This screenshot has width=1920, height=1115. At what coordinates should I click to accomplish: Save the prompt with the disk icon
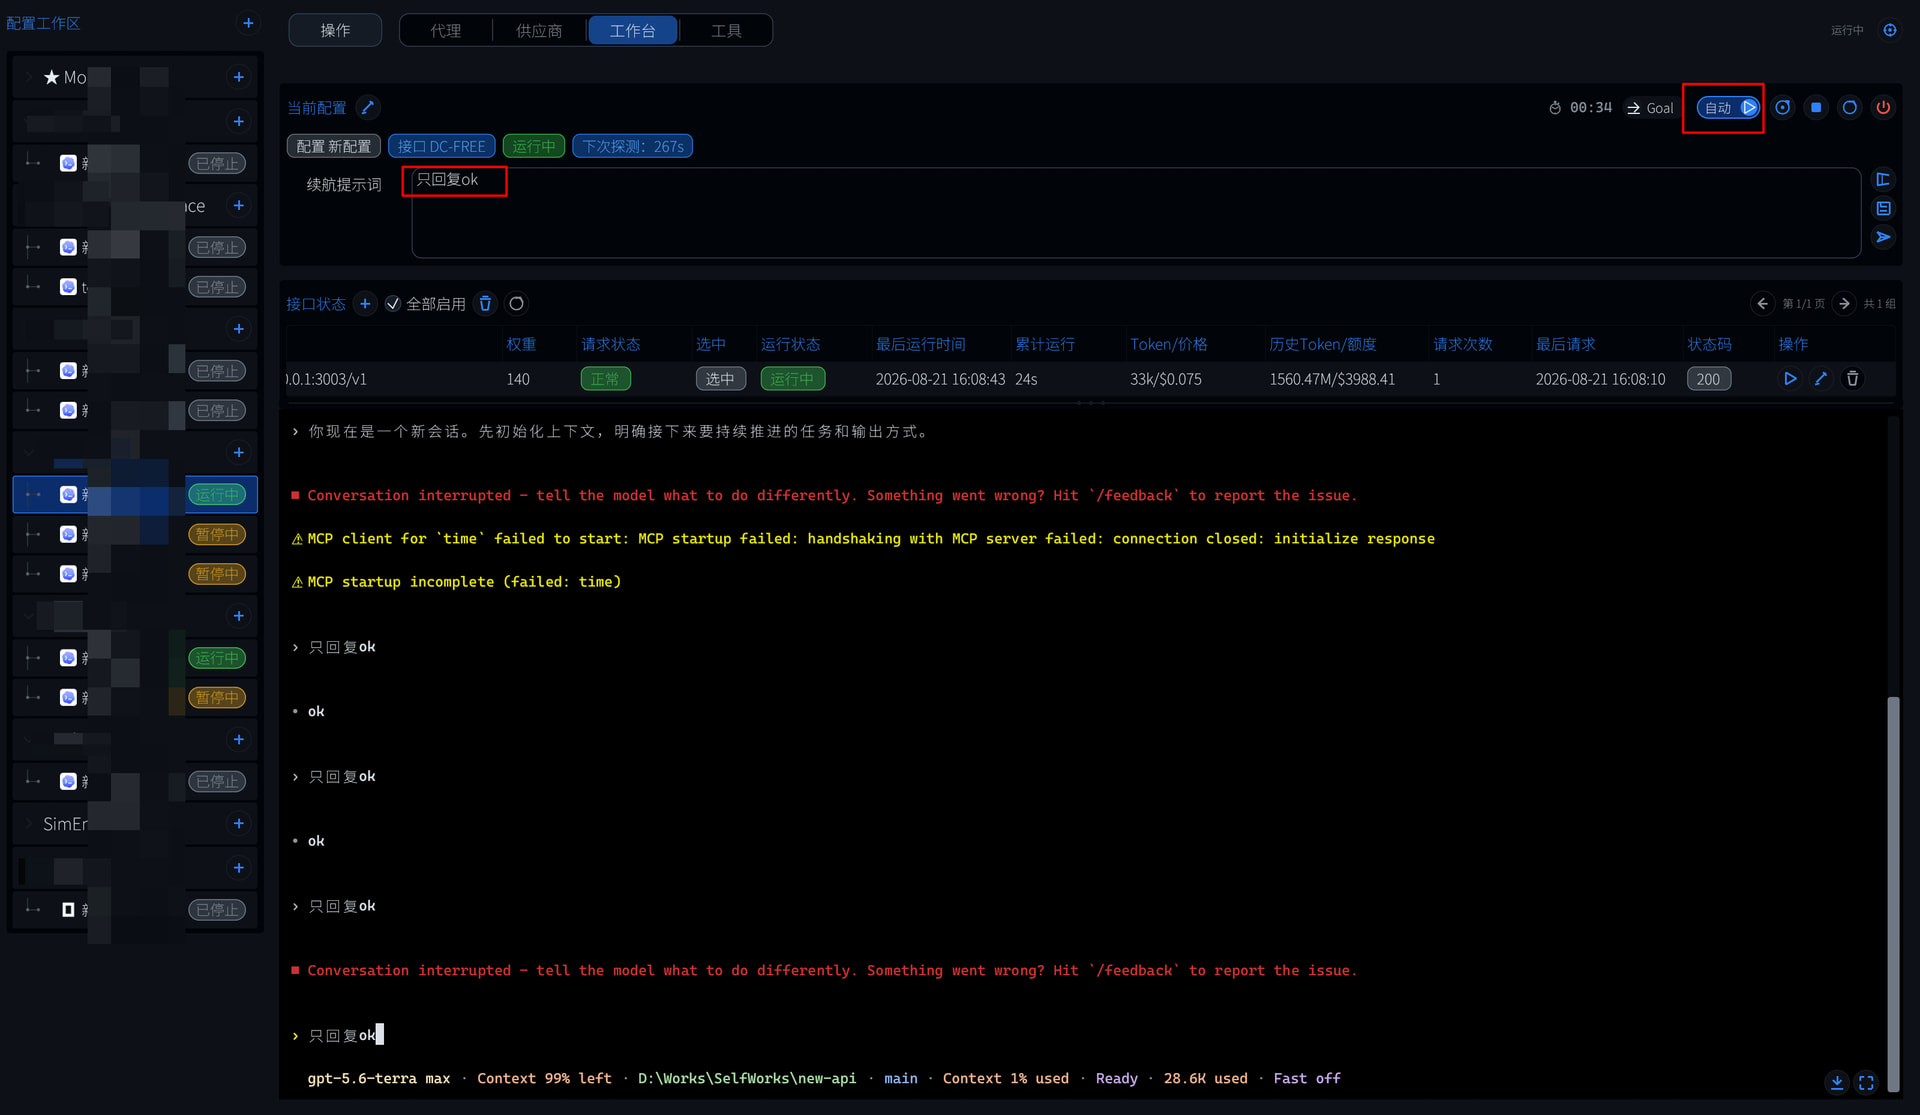tap(1883, 208)
